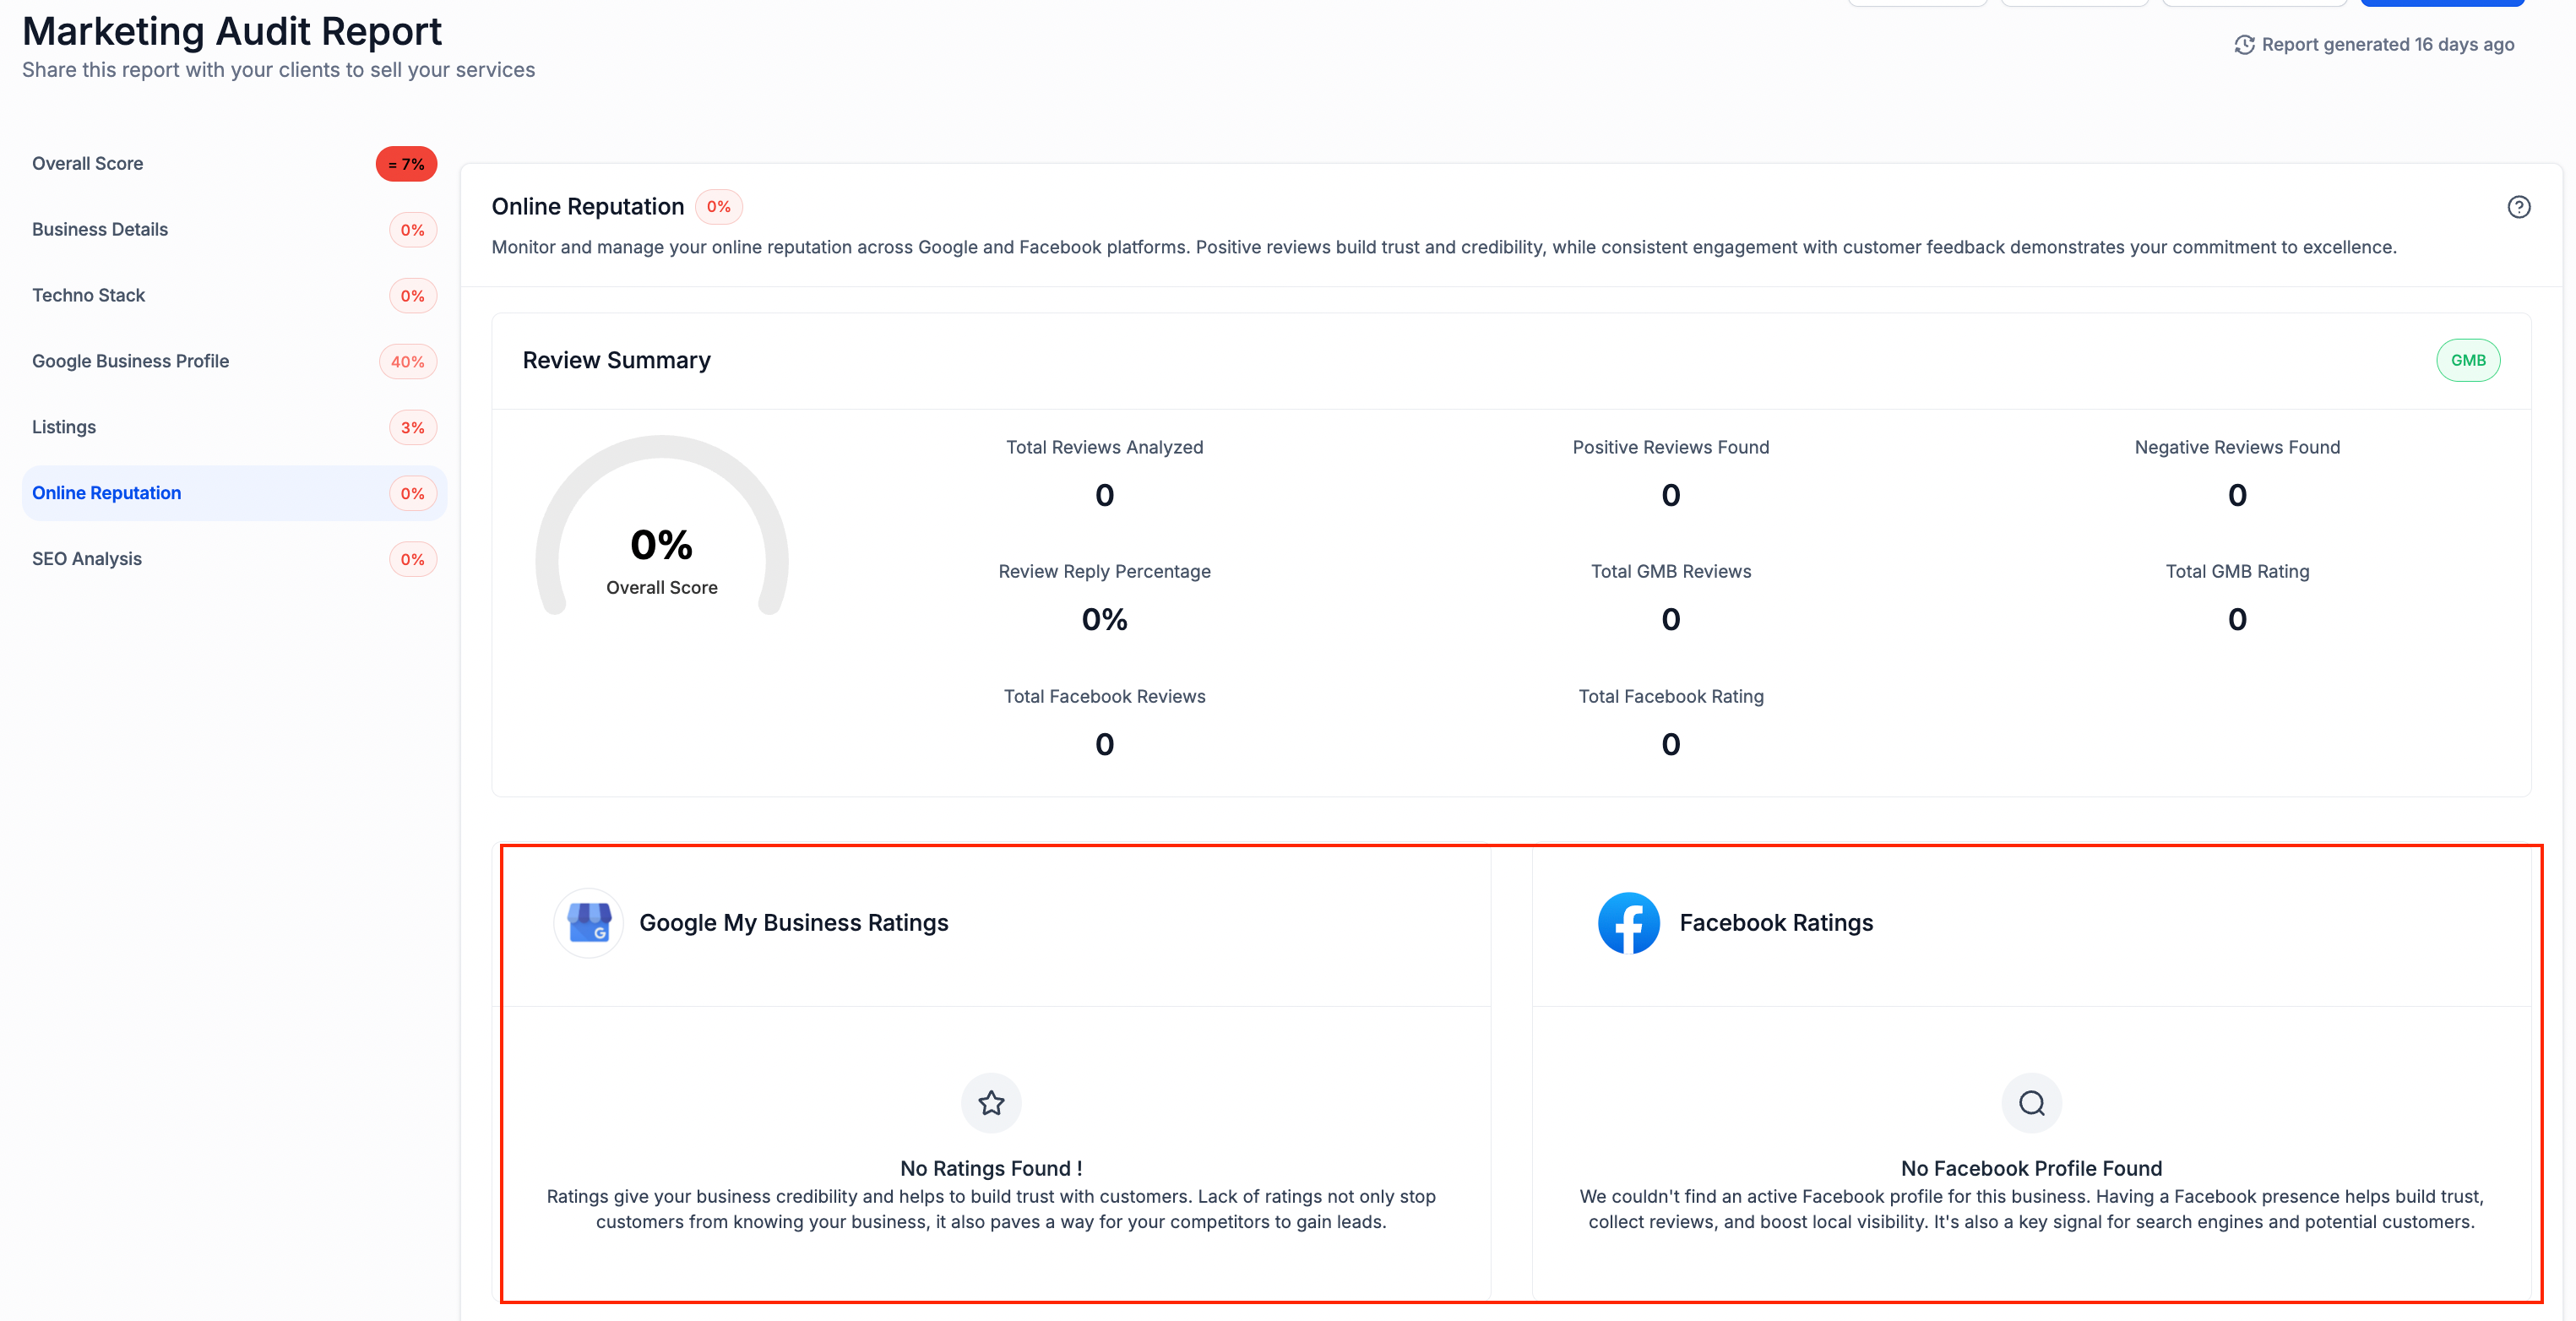Select the Online Reputation sidebar item
The image size is (2576, 1321).
click(x=107, y=493)
